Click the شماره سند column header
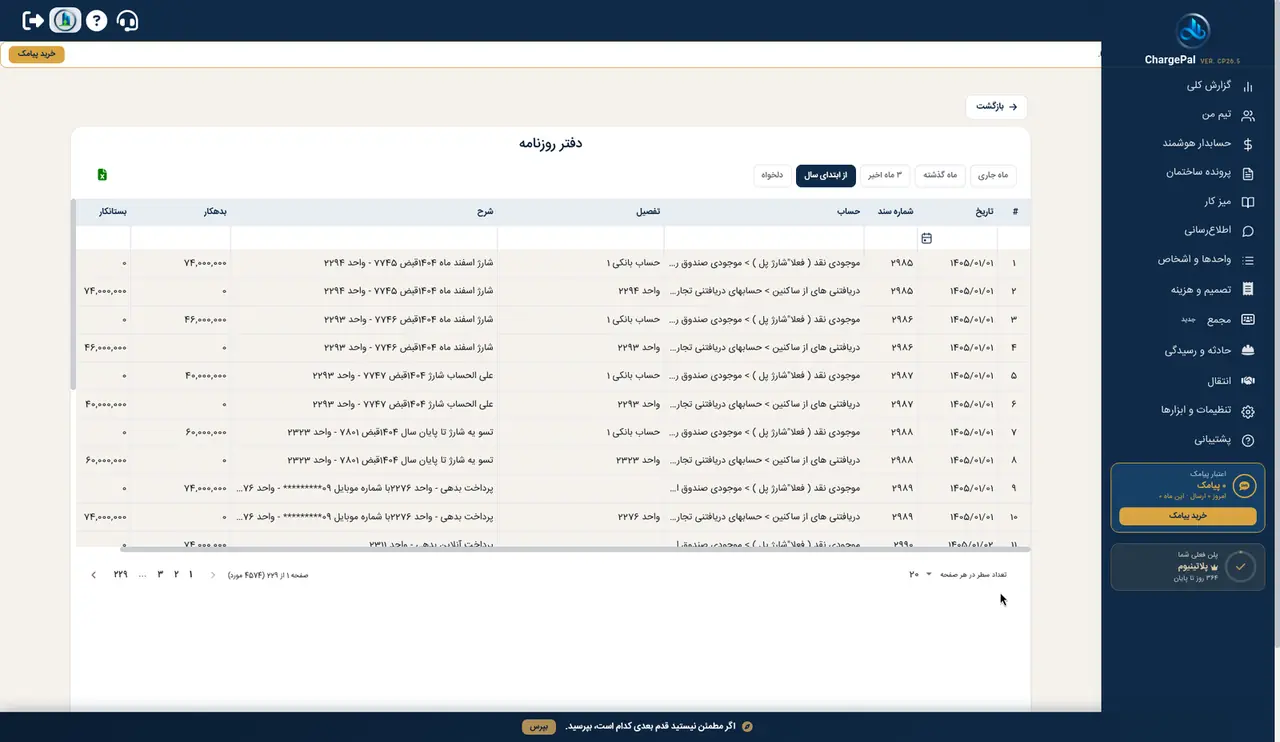This screenshot has height=742, width=1280. tap(896, 212)
